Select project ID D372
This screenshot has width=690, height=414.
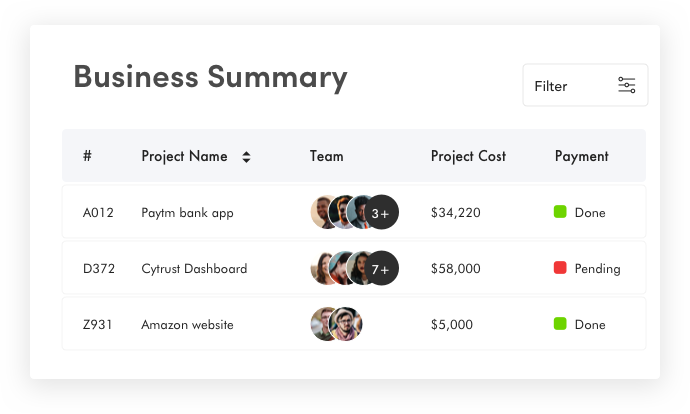point(98,269)
